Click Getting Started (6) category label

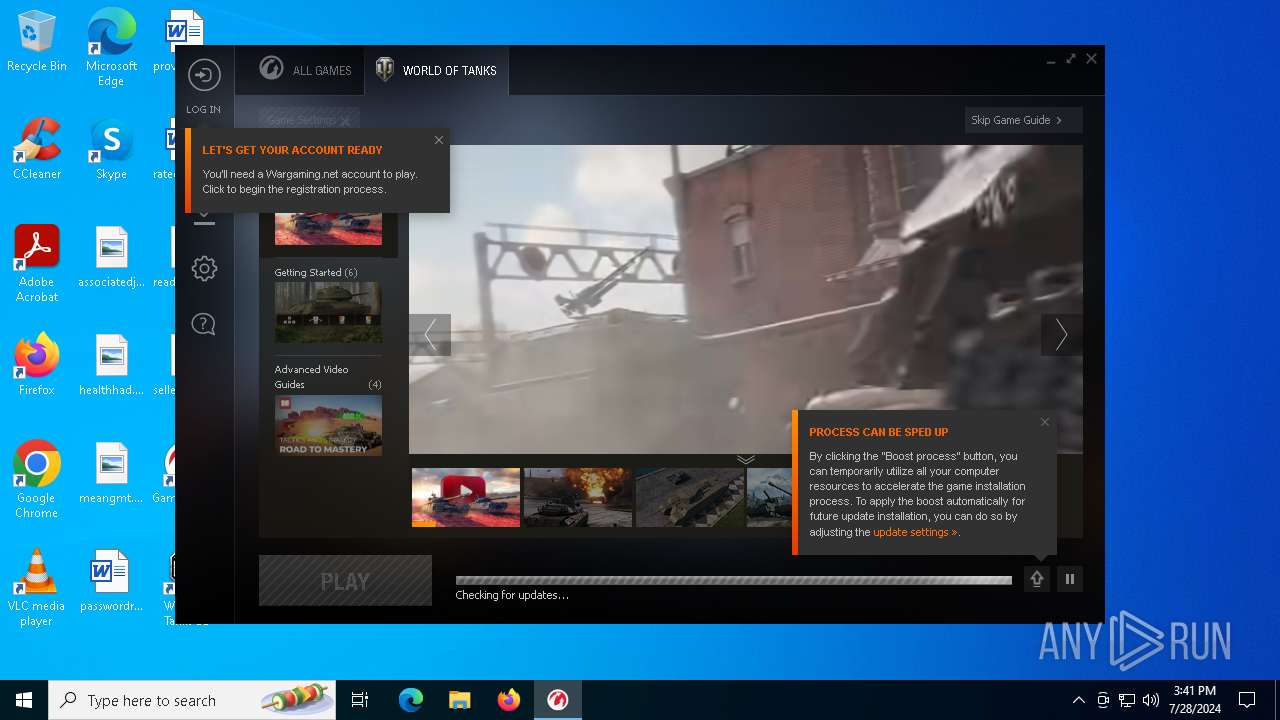pos(316,272)
